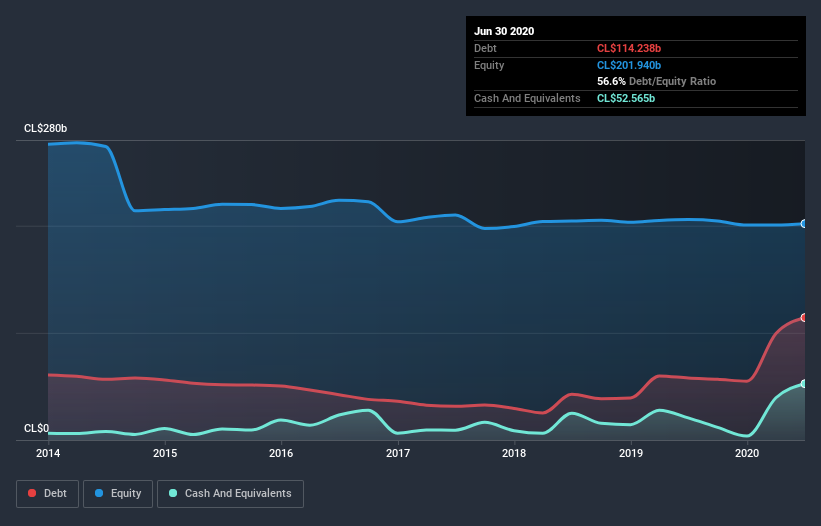Screen dimensions: 821x526
Task: Select the 2016 x-axis label
Action: tap(281, 453)
